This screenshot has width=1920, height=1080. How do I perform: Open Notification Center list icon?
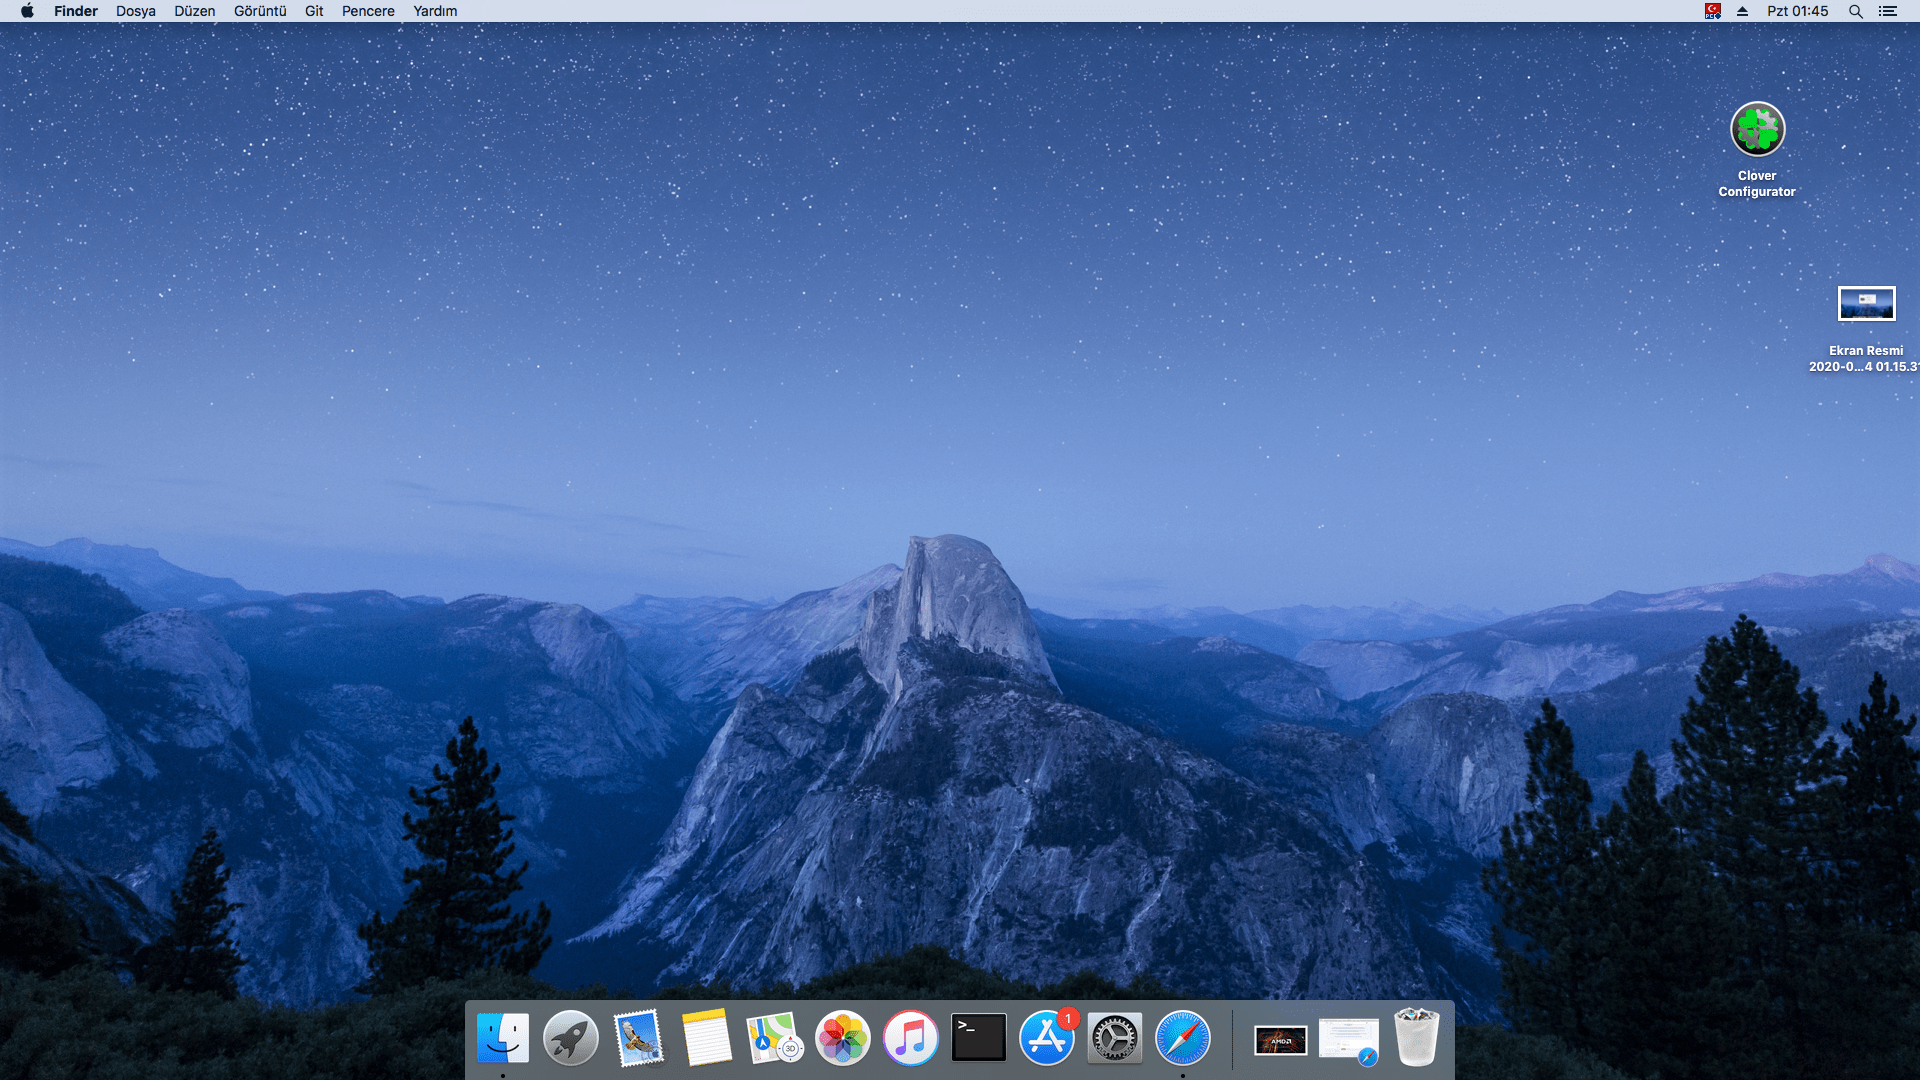[x=1888, y=11]
